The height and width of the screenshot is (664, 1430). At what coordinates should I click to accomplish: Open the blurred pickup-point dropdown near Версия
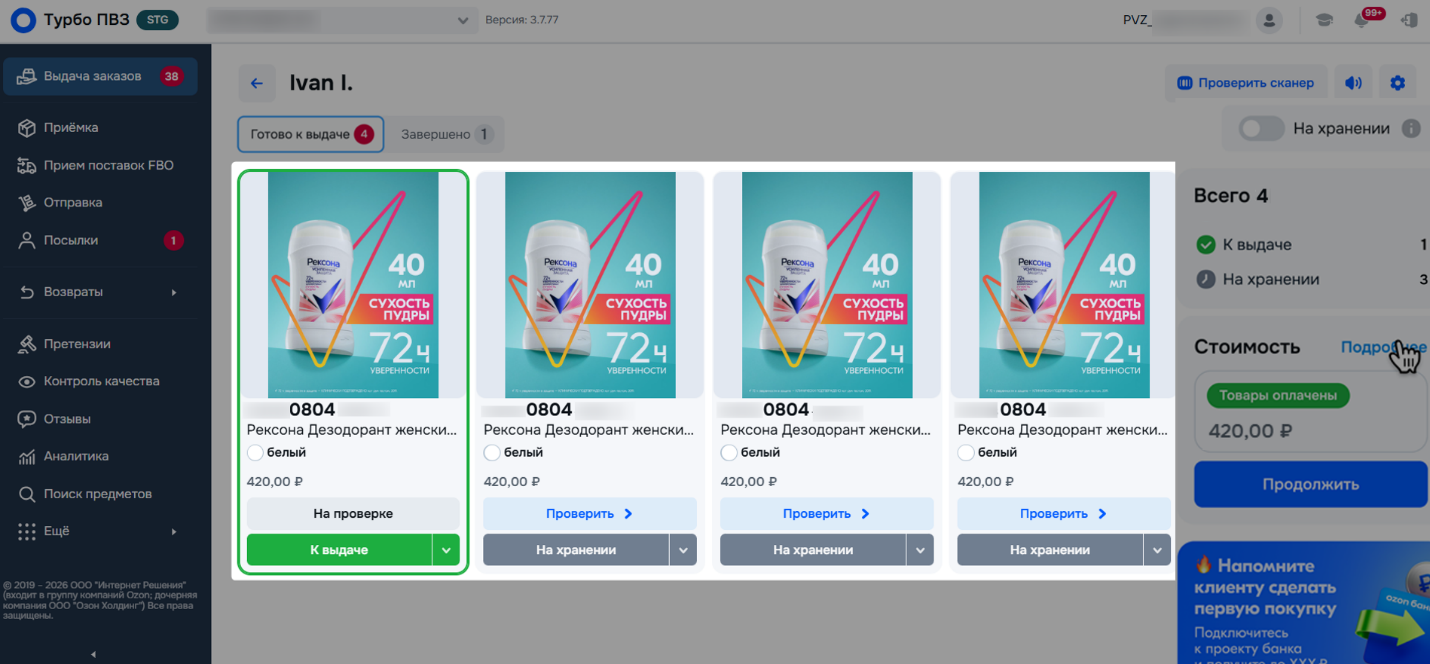tap(342, 20)
